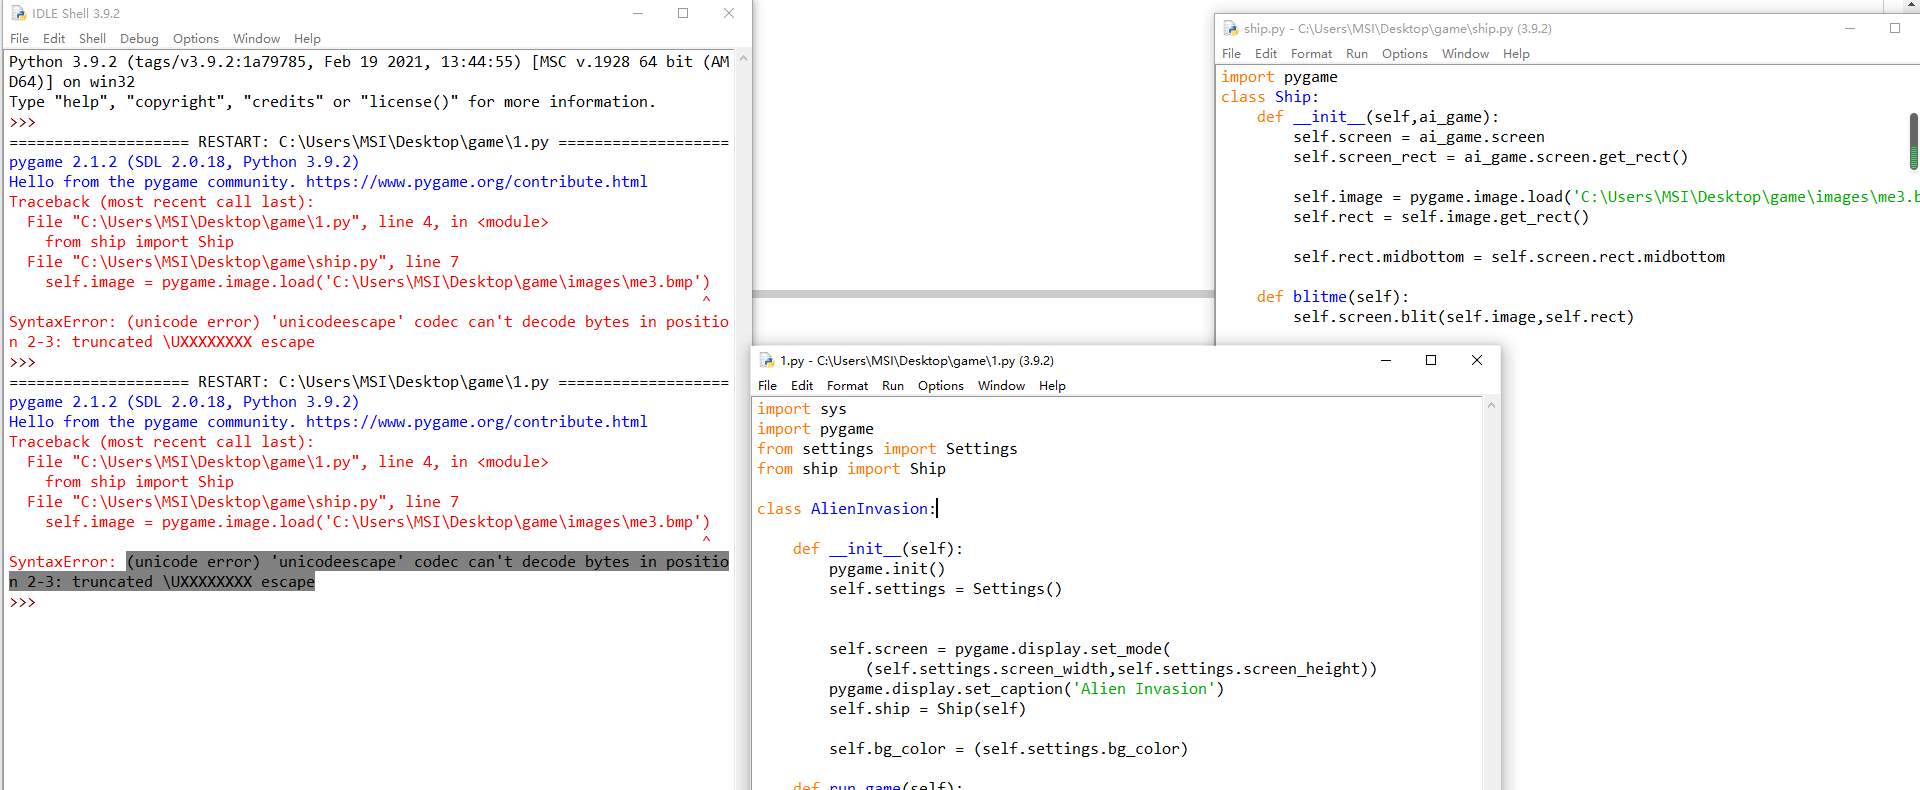This screenshot has height=790, width=1920.
Task: Click the 1.py title bar file icon
Action: (x=766, y=360)
